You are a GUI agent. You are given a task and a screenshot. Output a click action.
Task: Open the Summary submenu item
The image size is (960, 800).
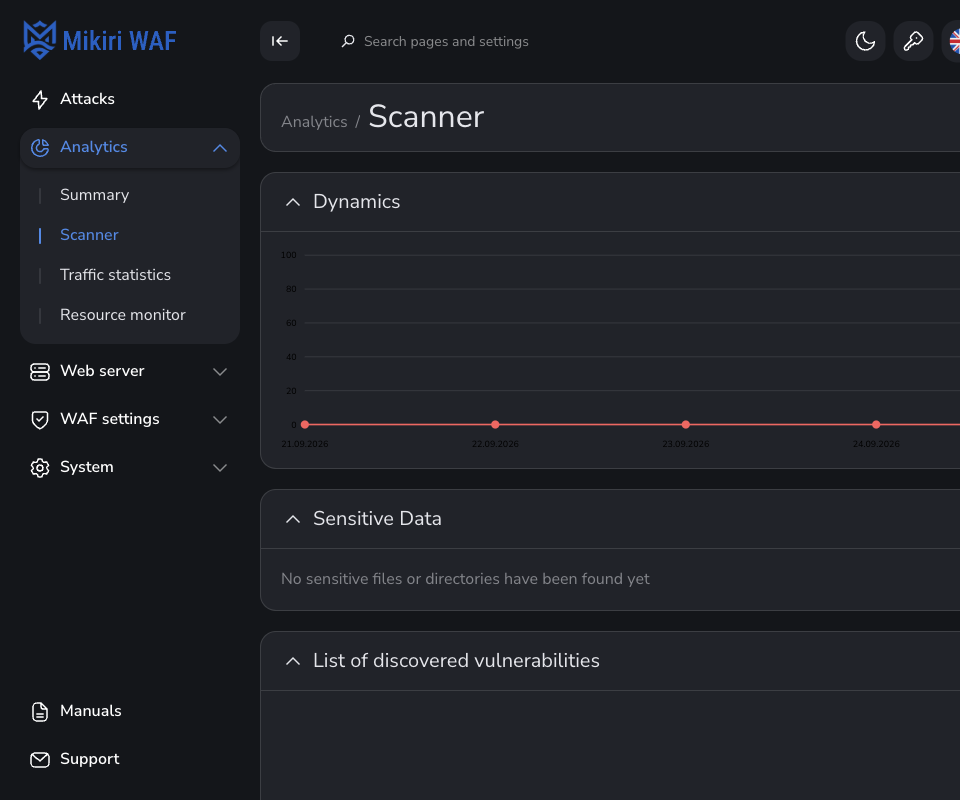pos(94,195)
